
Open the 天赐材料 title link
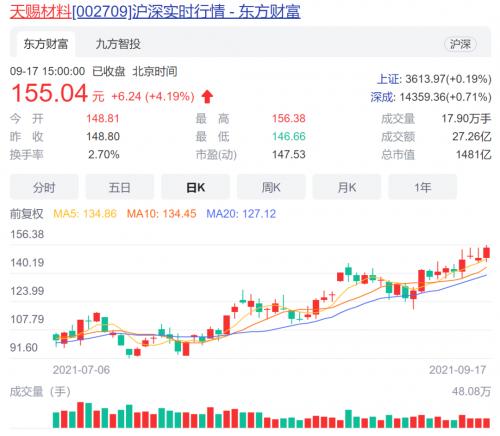41,12
